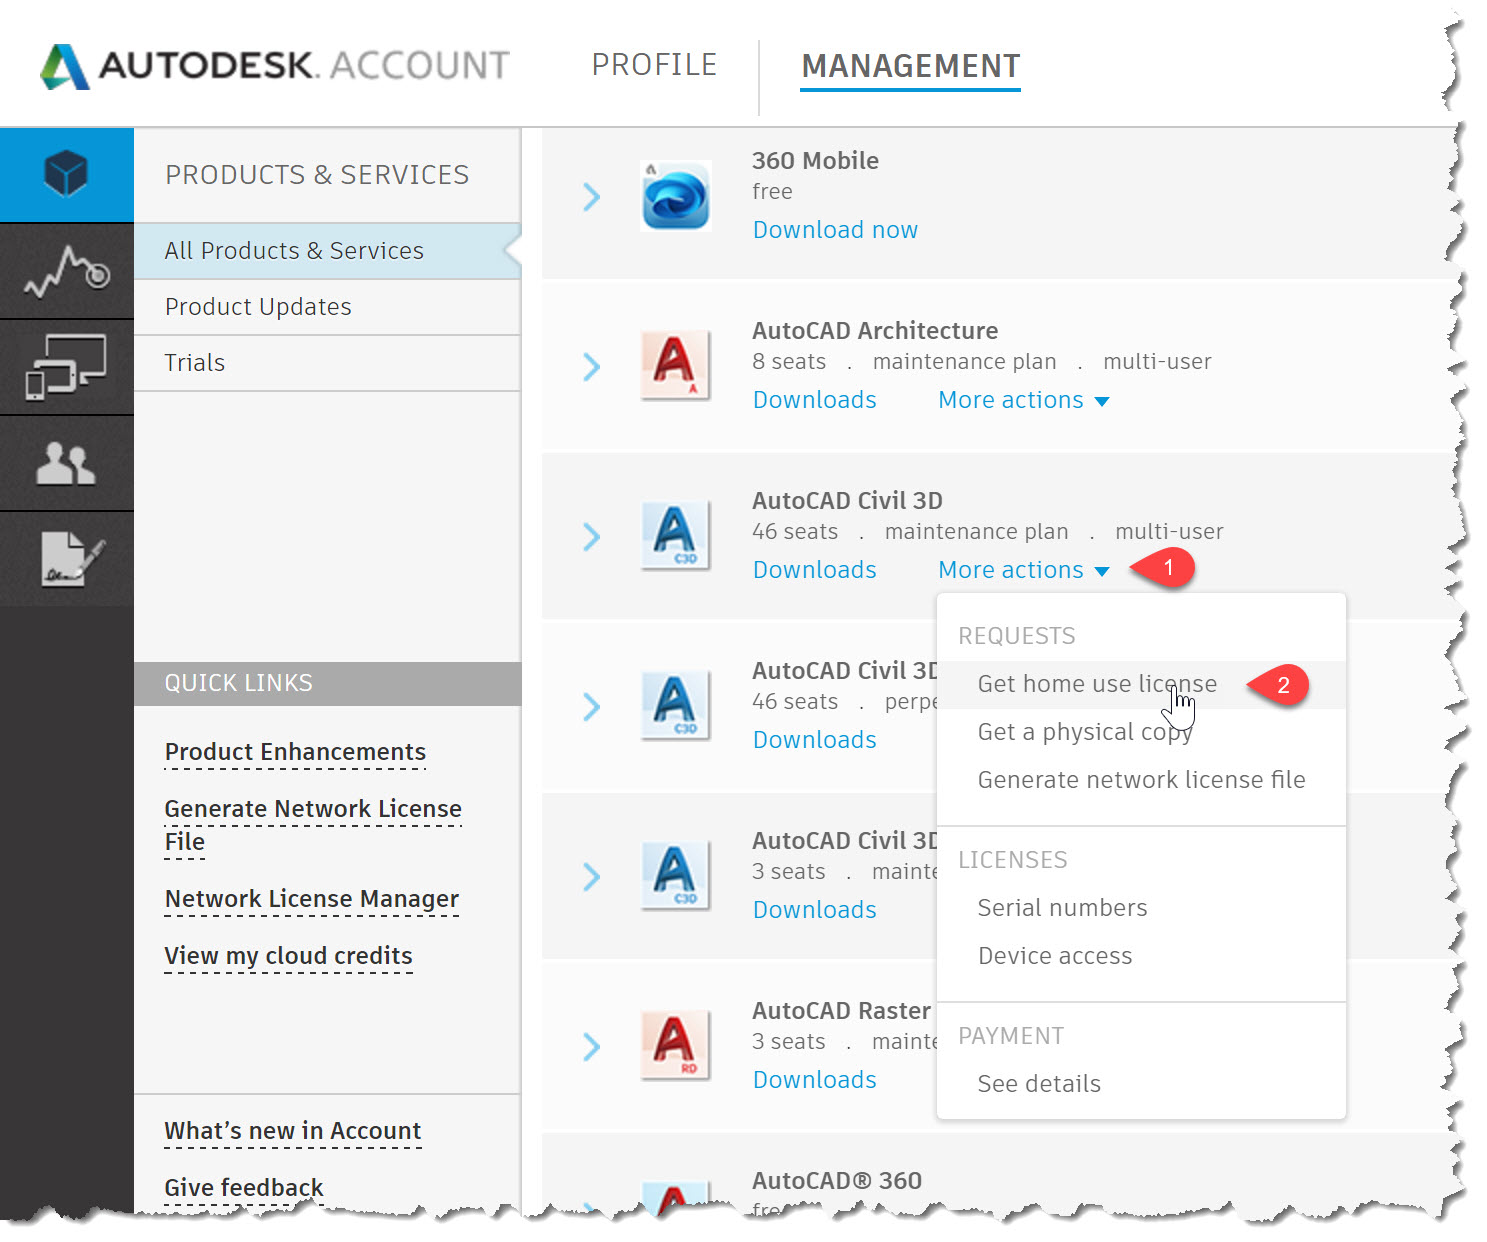Screen dimensions: 1487x1242
Task: Switch to the MANAGEMENT tab
Action: 911,66
